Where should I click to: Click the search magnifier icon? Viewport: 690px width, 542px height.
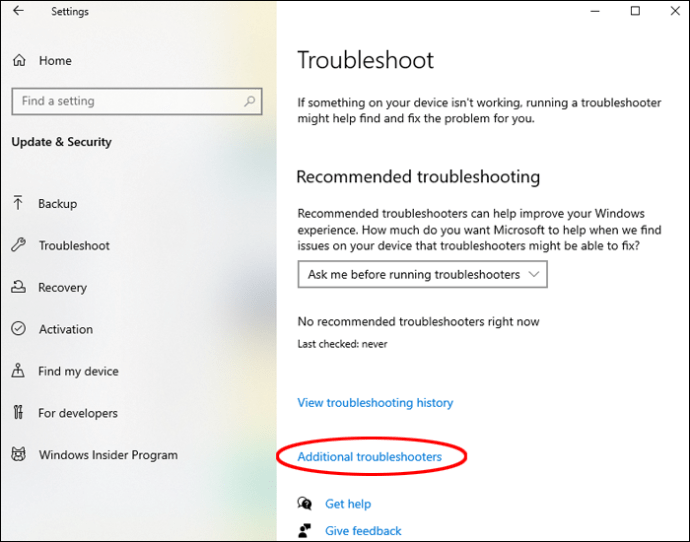250,101
